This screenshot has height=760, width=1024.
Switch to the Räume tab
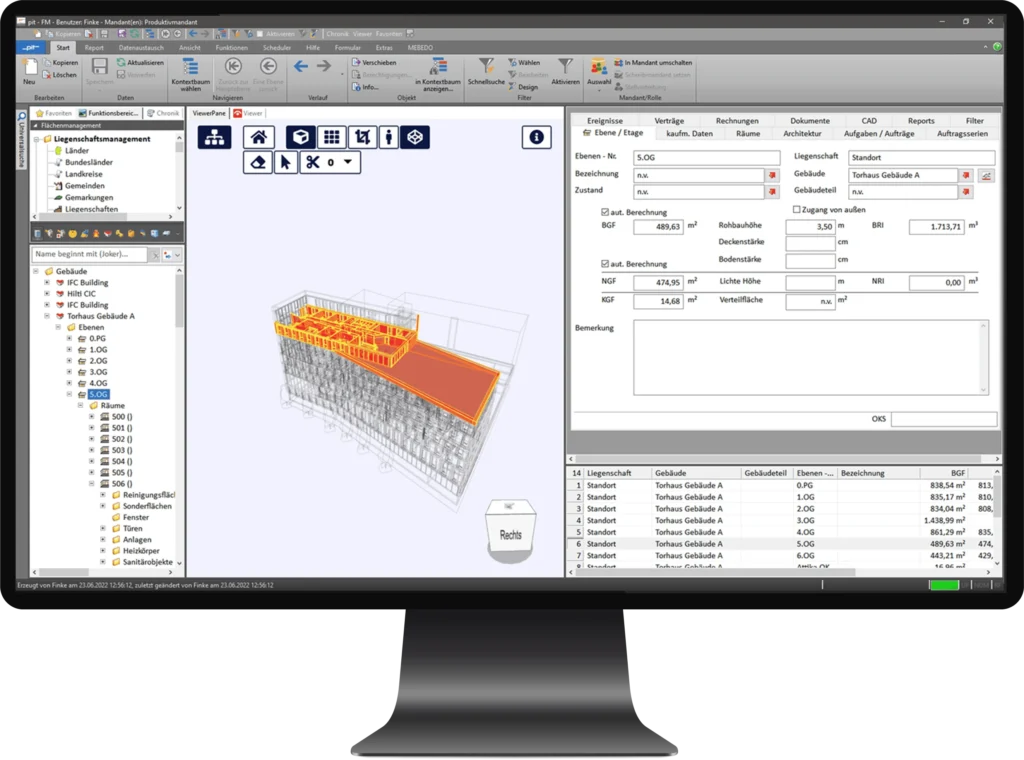pos(747,133)
